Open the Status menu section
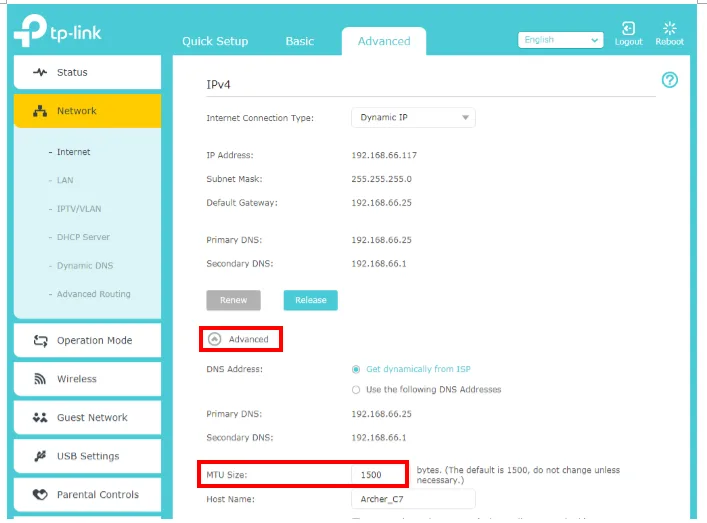The height and width of the screenshot is (523, 707). 87,72
